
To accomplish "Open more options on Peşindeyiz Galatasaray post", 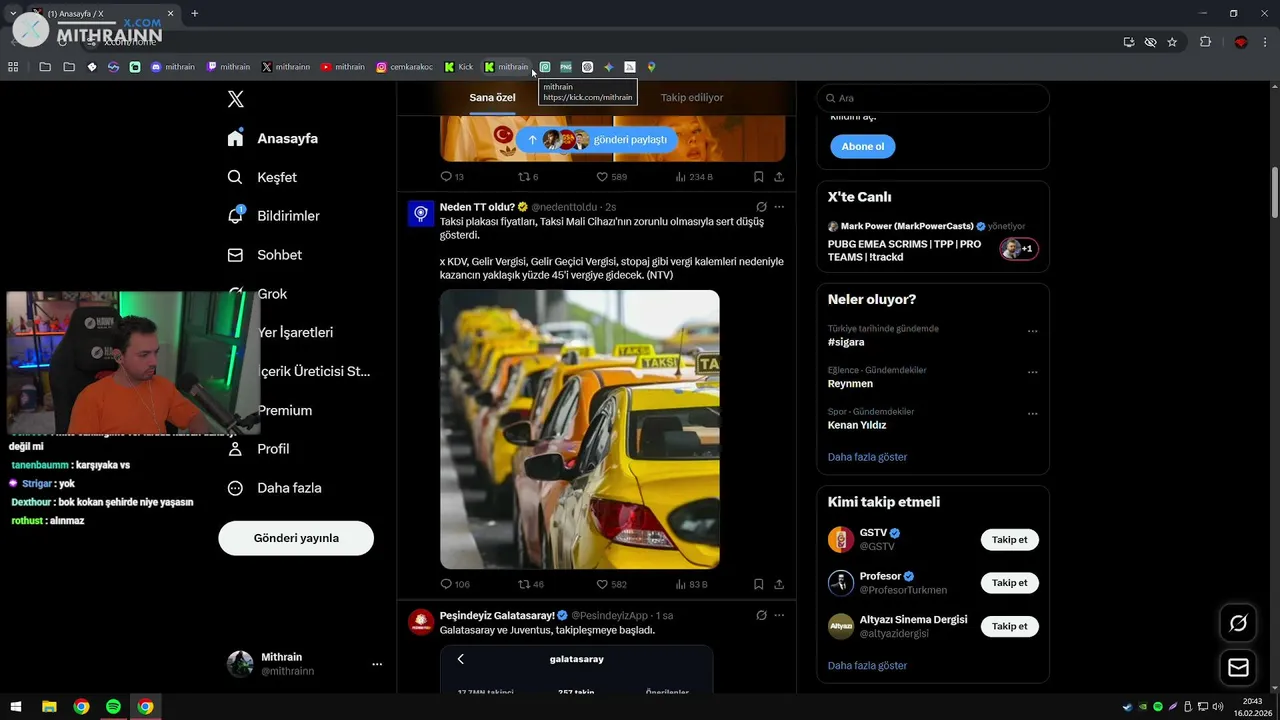I will tap(779, 615).
